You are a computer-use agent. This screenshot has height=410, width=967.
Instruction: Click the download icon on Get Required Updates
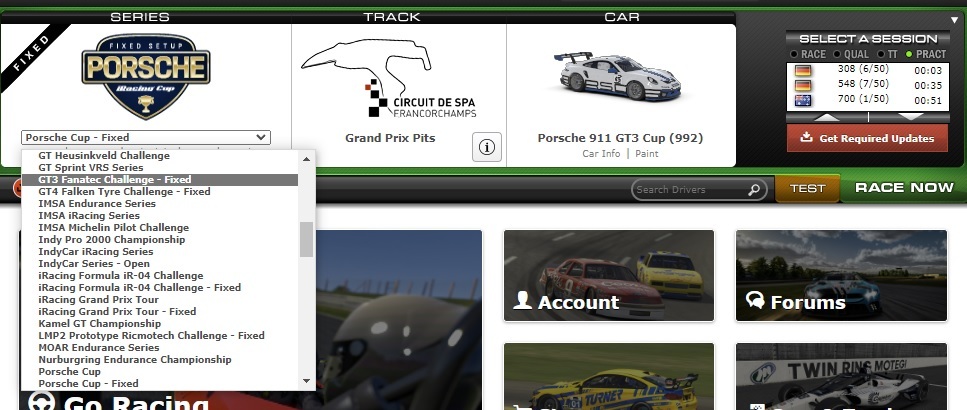(x=807, y=138)
